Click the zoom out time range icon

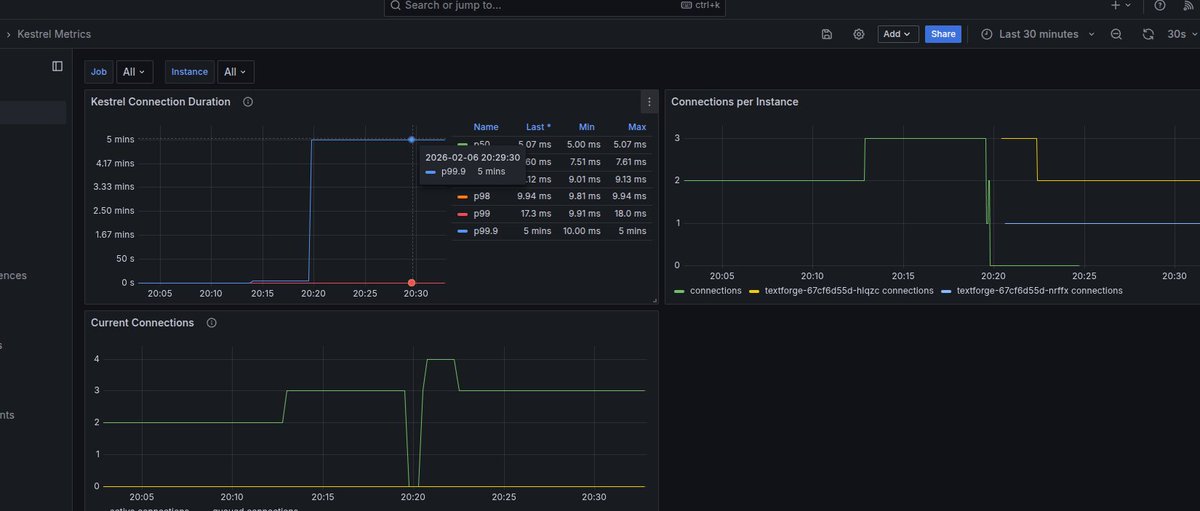(1117, 34)
